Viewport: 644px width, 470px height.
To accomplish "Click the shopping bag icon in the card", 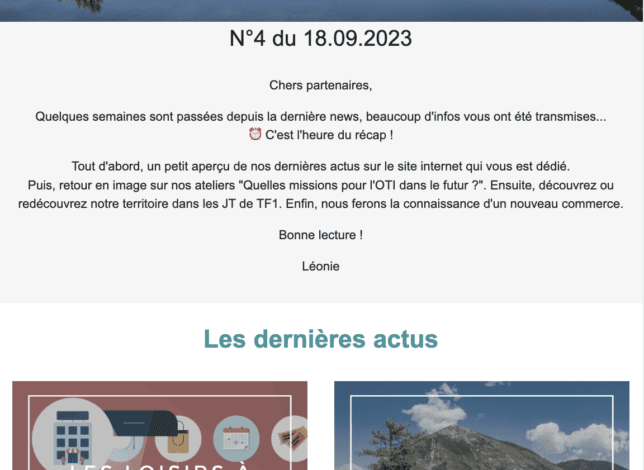I will 180,437.
